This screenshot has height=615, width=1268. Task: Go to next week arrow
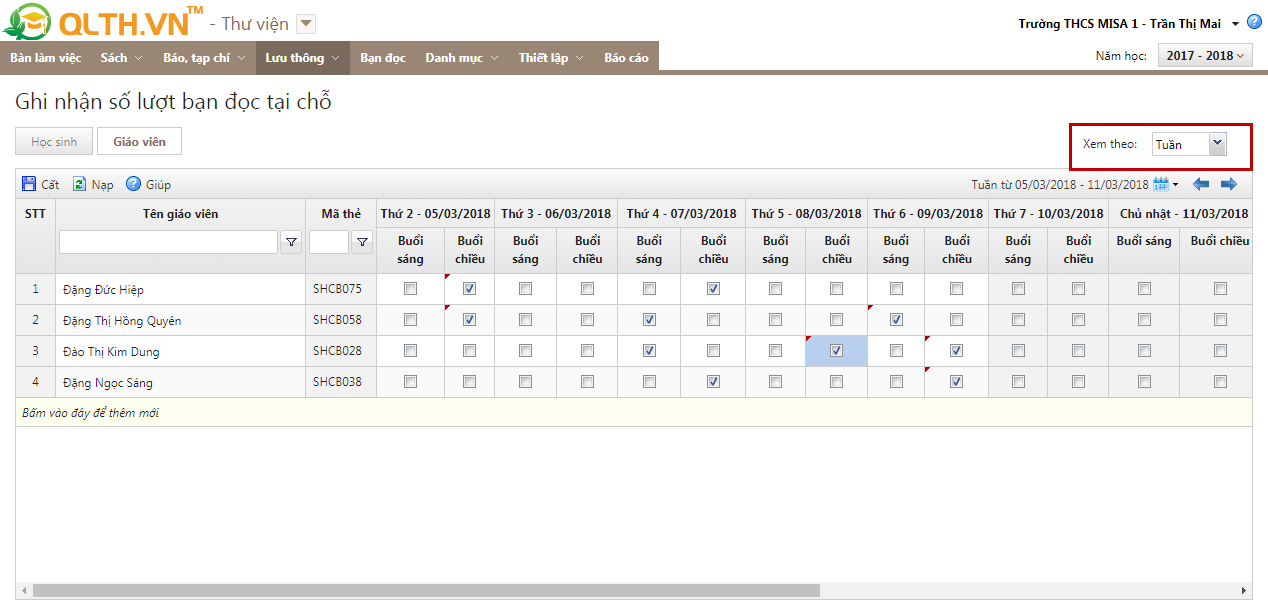(x=1229, y=184)
